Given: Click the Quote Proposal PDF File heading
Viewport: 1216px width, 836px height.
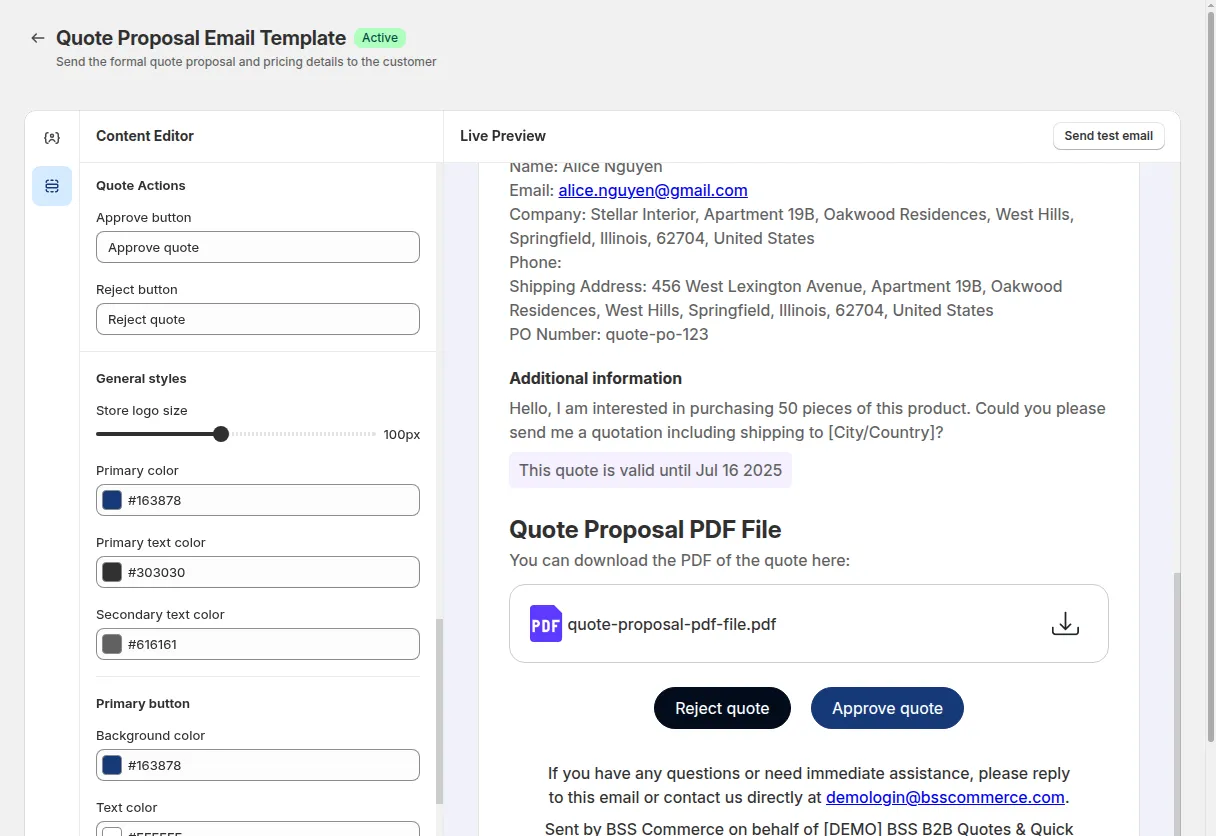Looking at the screenshot, I should pyautogui.click(x=645, y=530).
